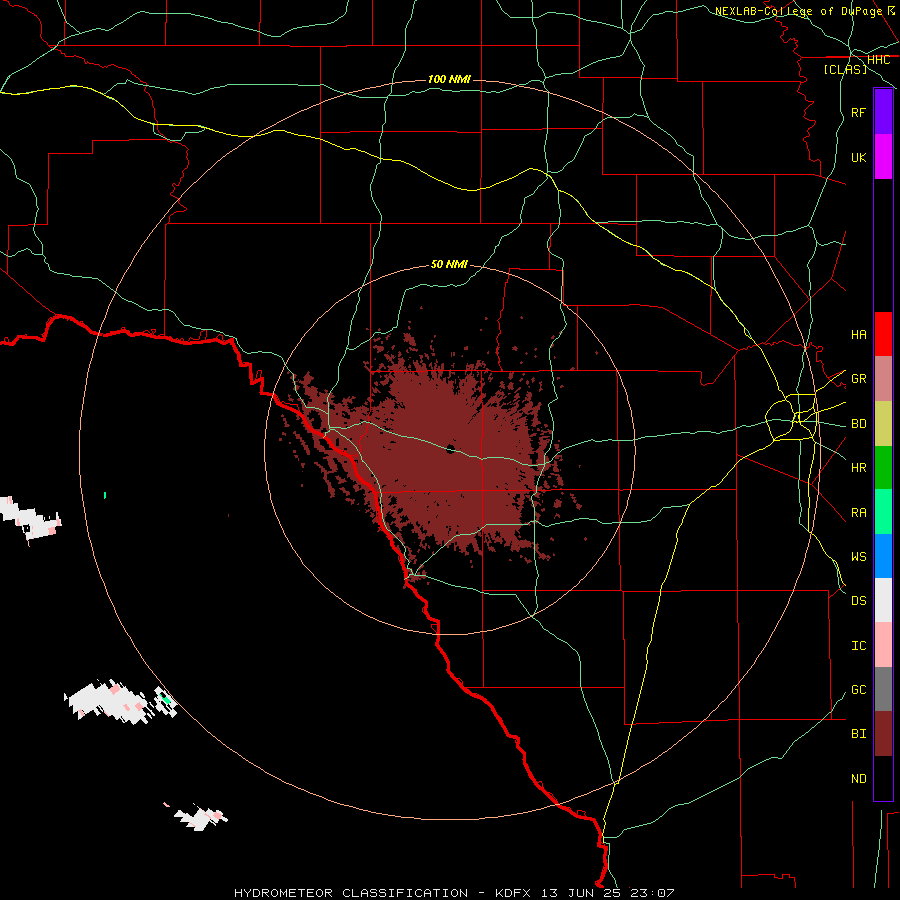
Task: Click the 'RA' legend label
Action: coord(858,513)
